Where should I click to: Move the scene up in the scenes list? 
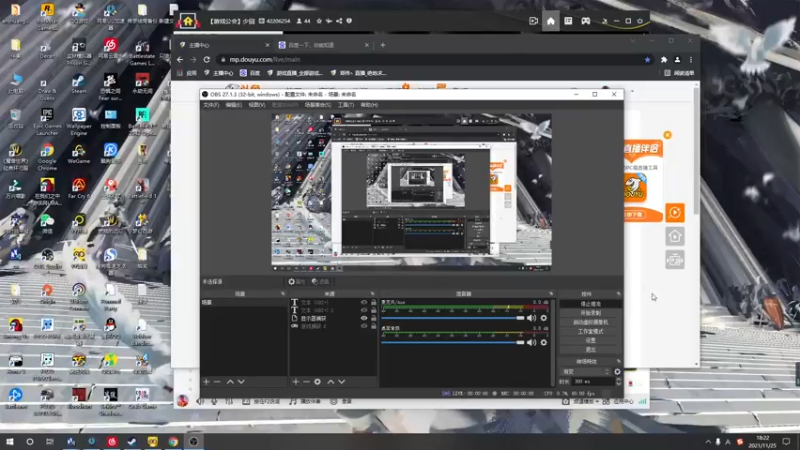pyautogui.click(x=230, y=382)
